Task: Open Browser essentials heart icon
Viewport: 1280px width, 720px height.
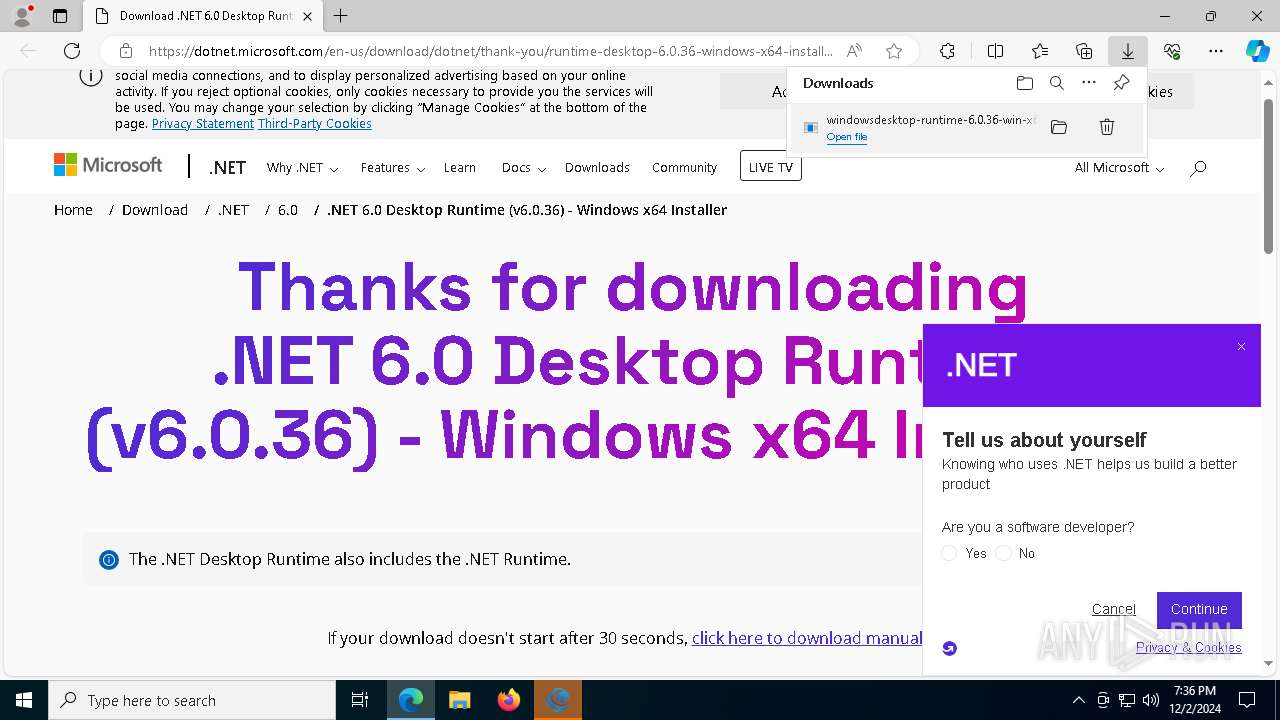Action: (1172, 51)
